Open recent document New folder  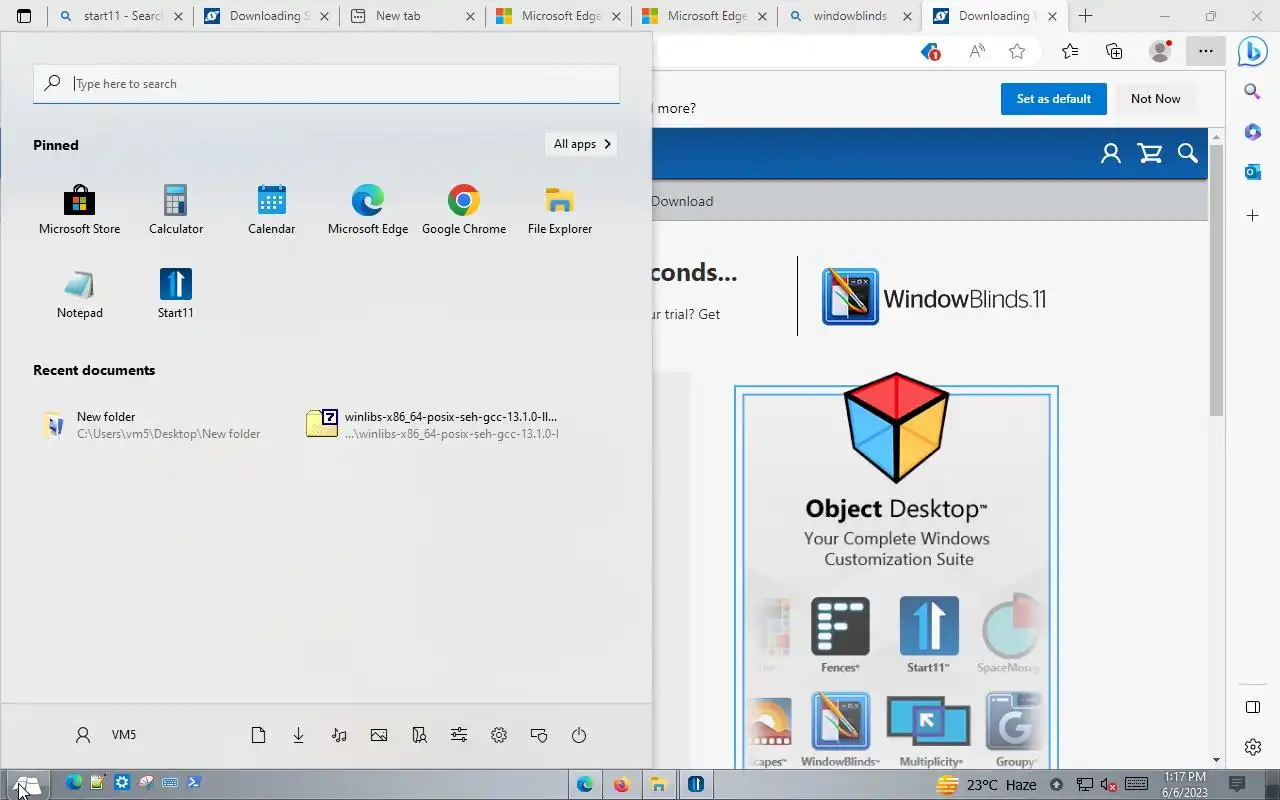click(152, 425)
